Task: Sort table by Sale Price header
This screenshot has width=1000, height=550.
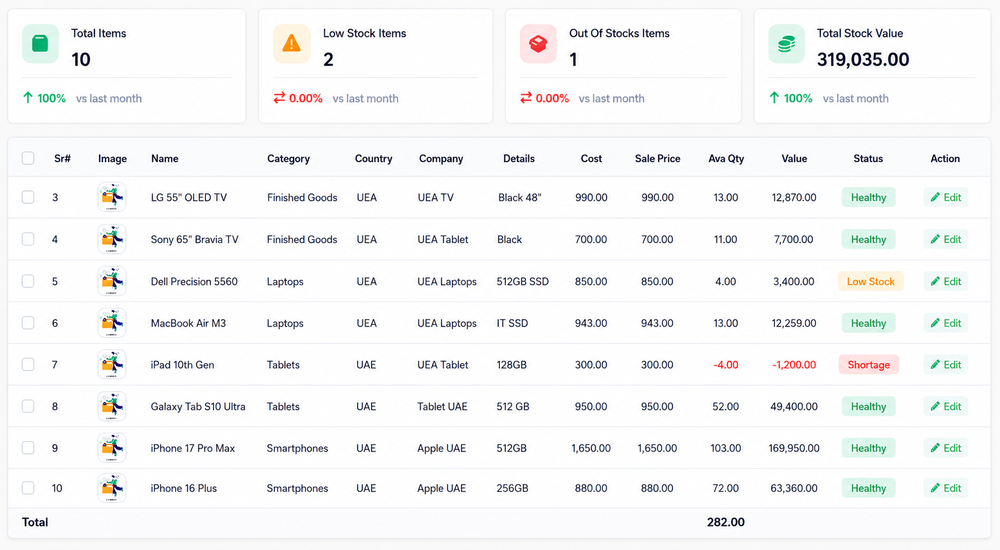Action: [x=658, y=158]
